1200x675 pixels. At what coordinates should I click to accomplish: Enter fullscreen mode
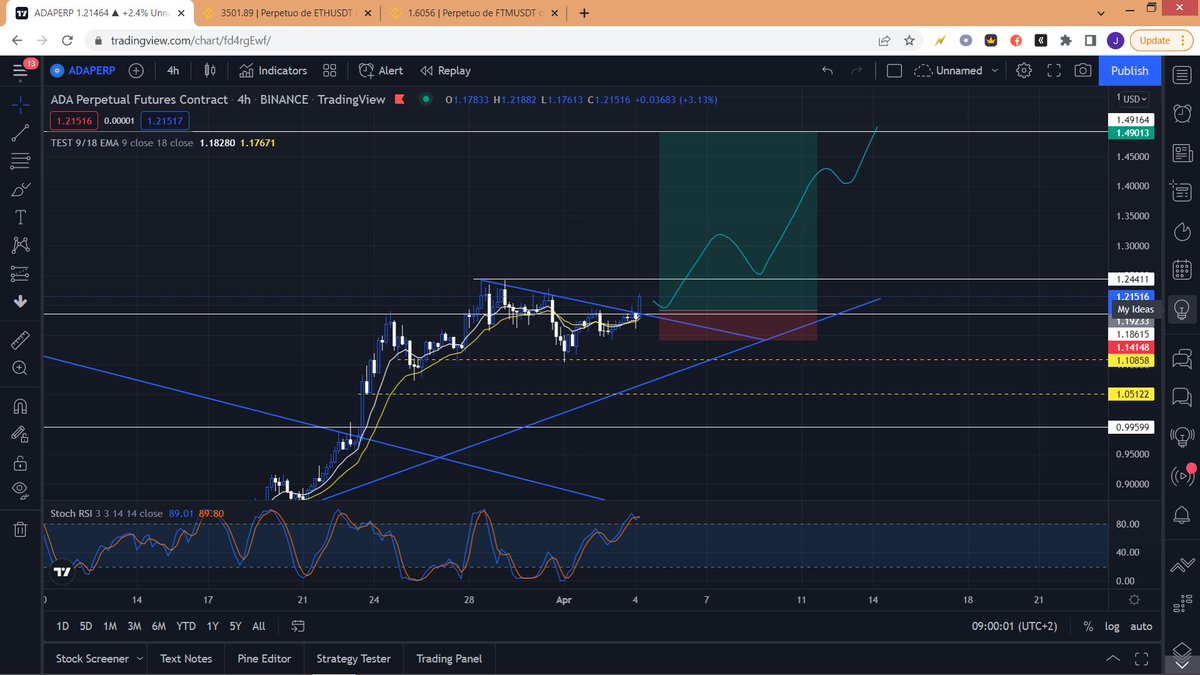click(1054, 71)
